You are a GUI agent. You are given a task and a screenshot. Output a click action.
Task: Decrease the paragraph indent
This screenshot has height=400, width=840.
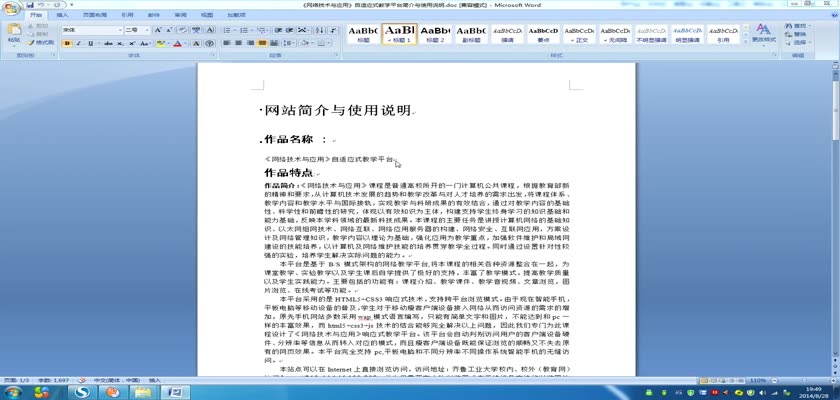click(278, 30)
